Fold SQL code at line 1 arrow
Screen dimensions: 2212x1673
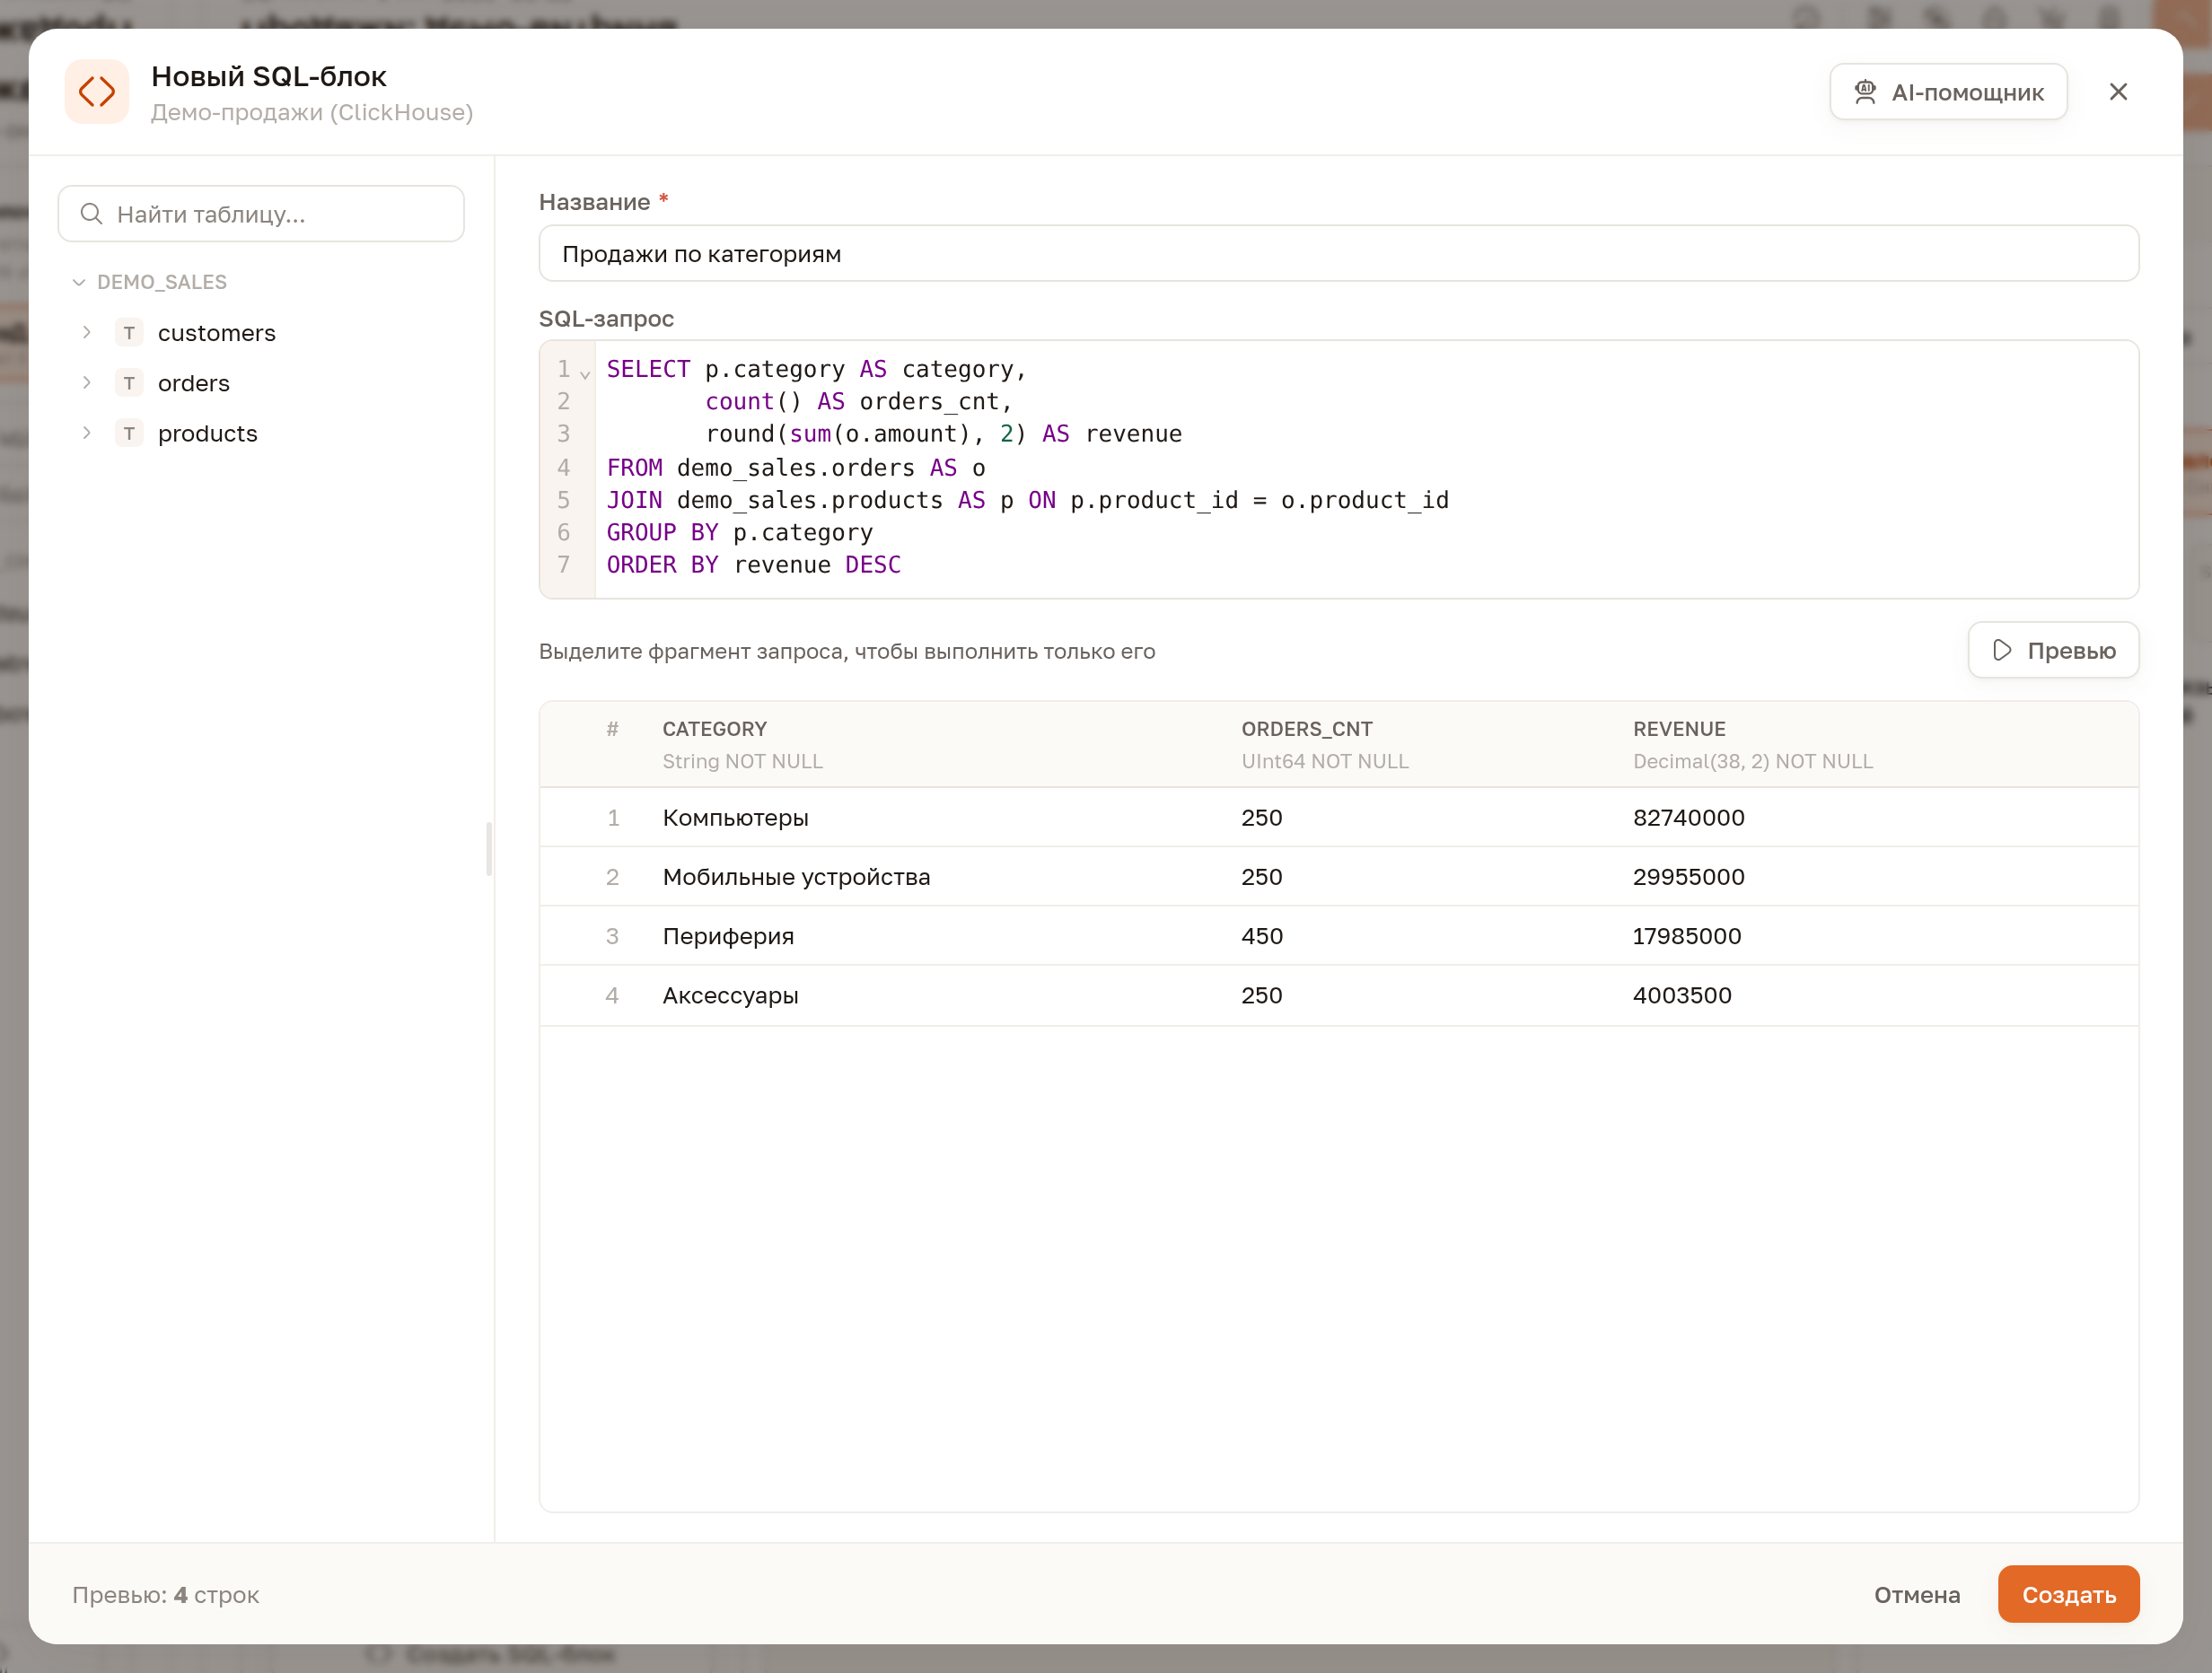[585, 374]
